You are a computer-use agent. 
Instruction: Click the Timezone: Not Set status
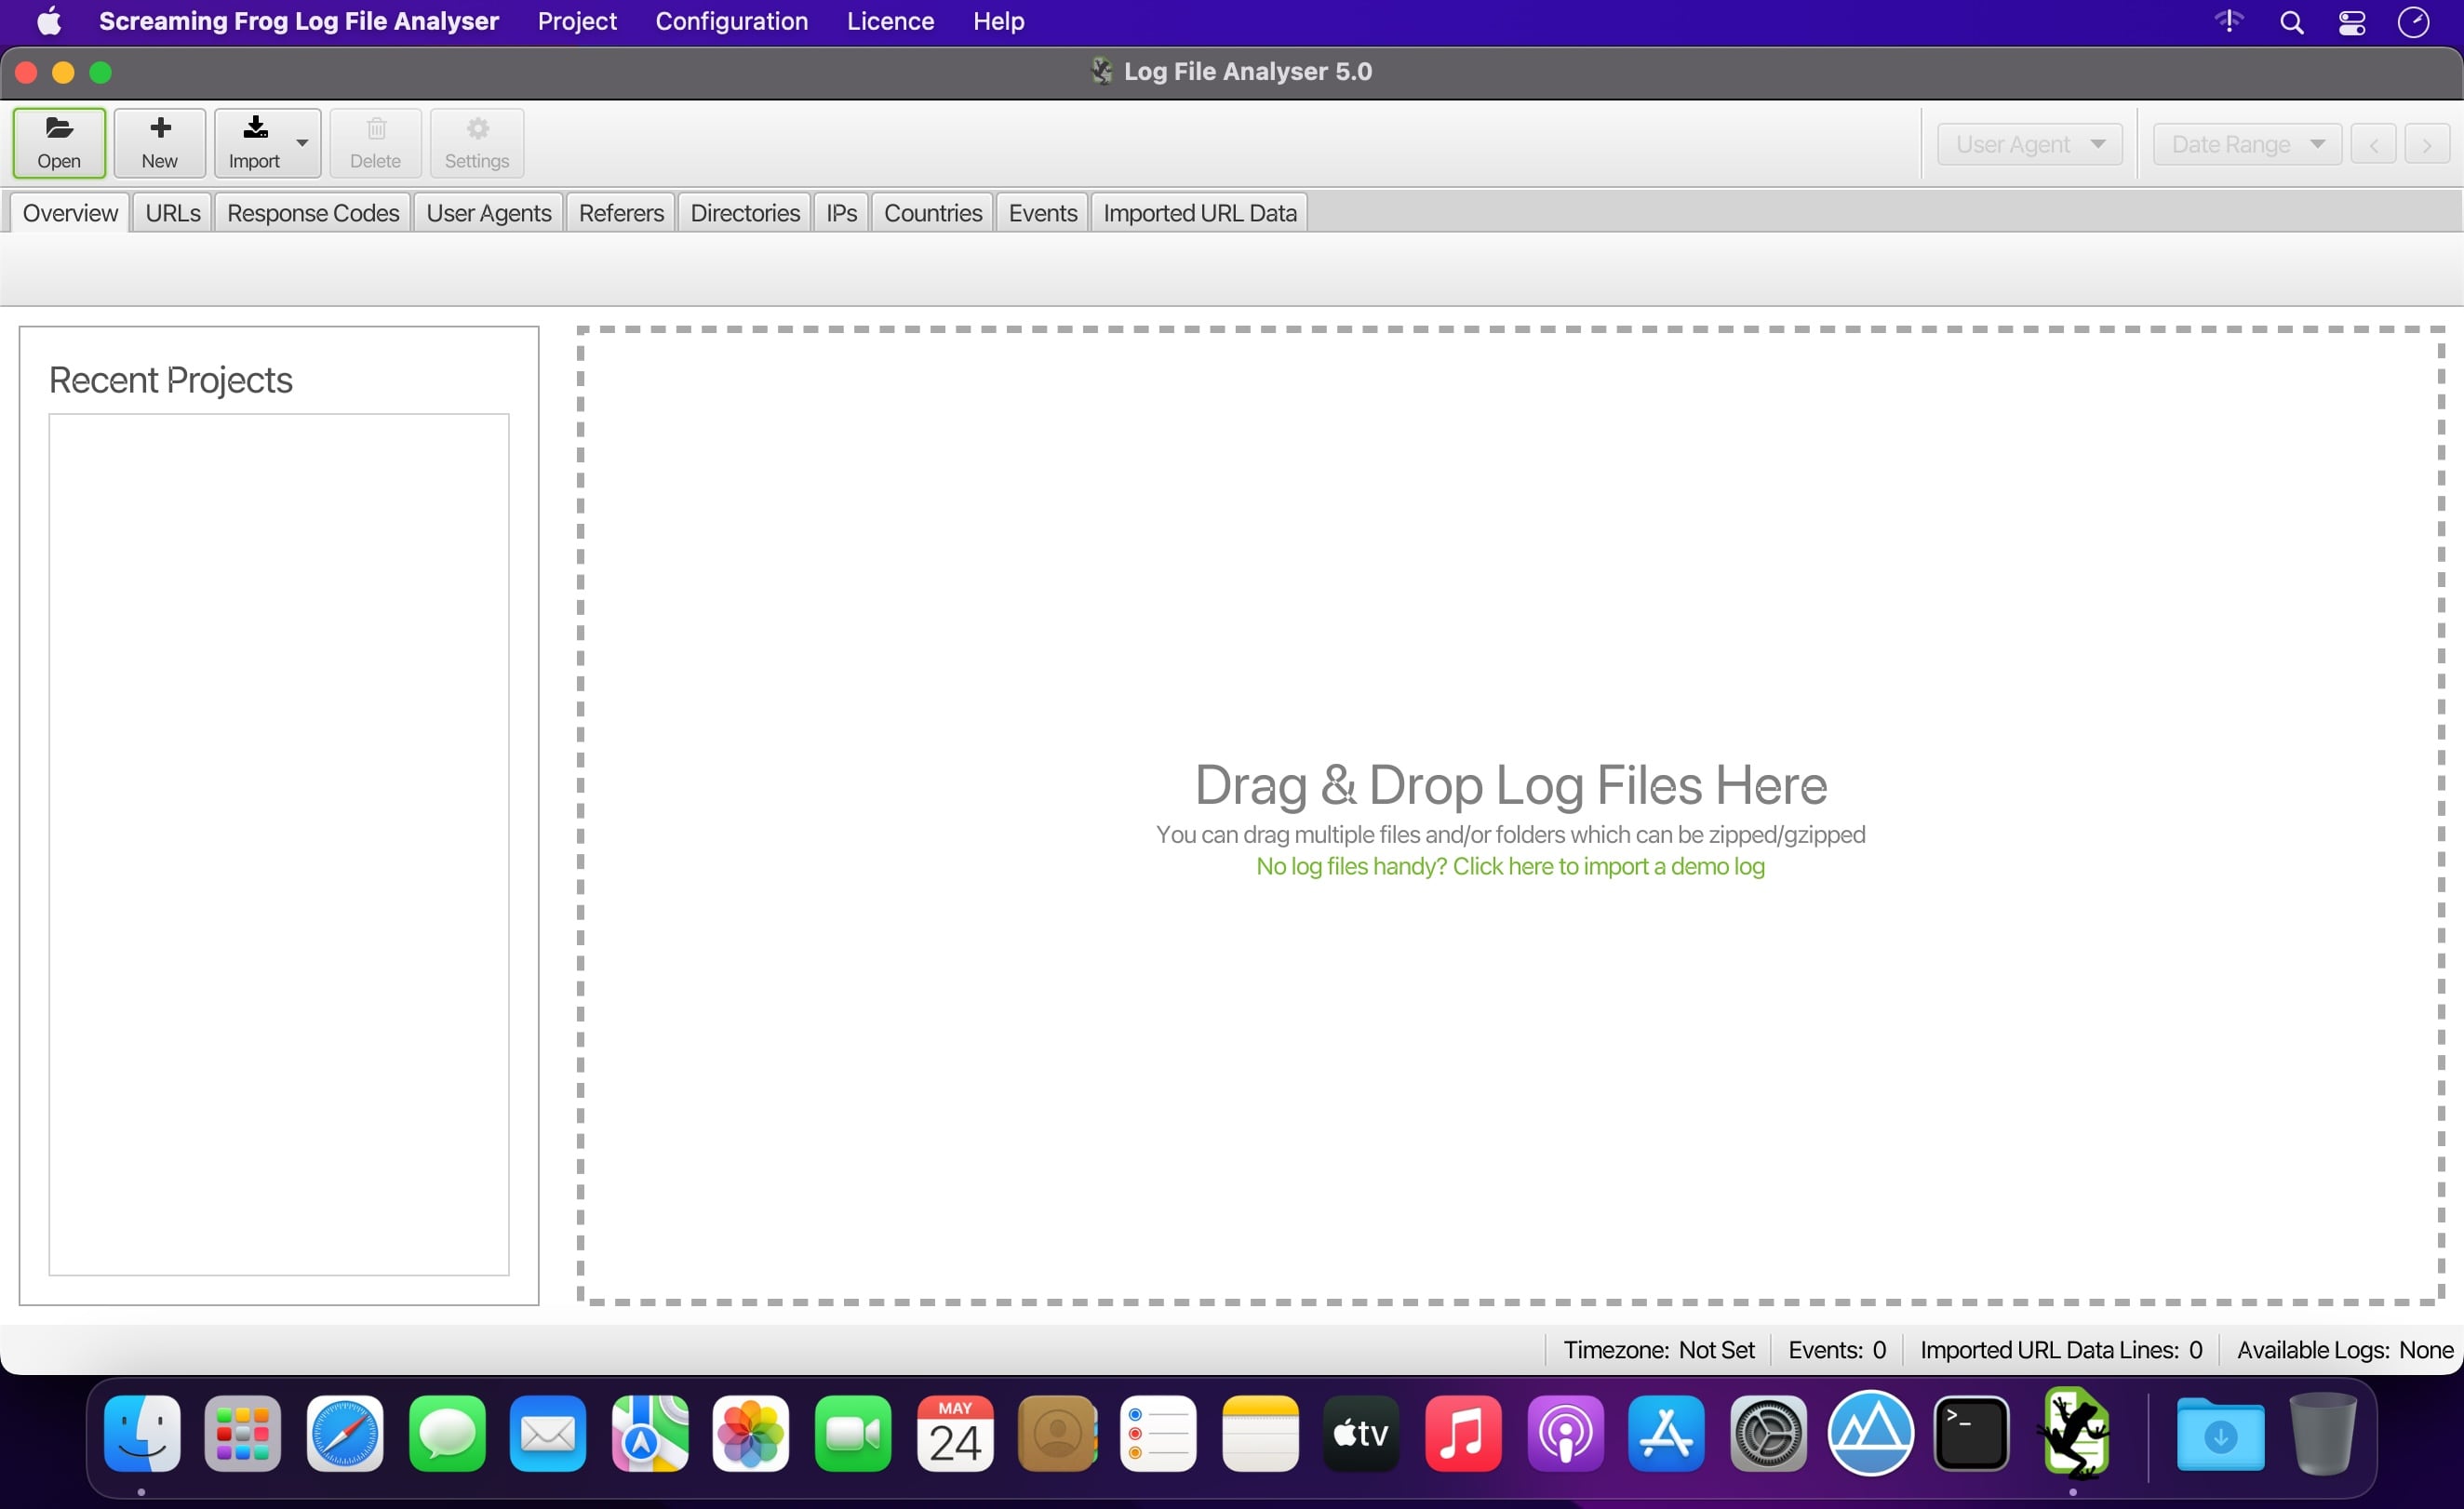pyautogui.click(x=1659, y=1350)
